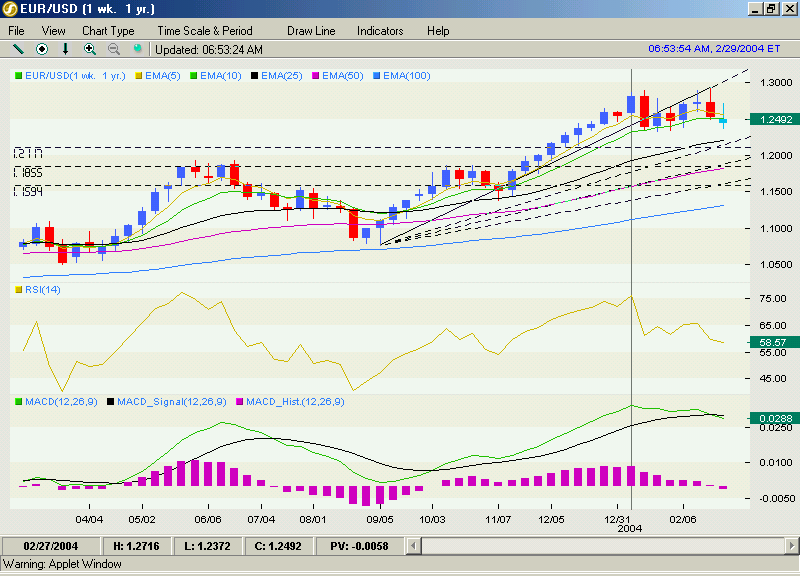
Task: Select the EMA(5) legend label
Action: [163, 76]
